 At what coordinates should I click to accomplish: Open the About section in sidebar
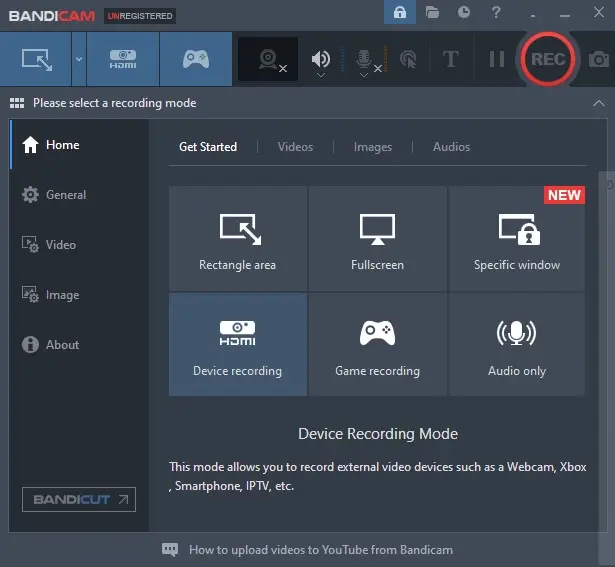click(79, 345)
